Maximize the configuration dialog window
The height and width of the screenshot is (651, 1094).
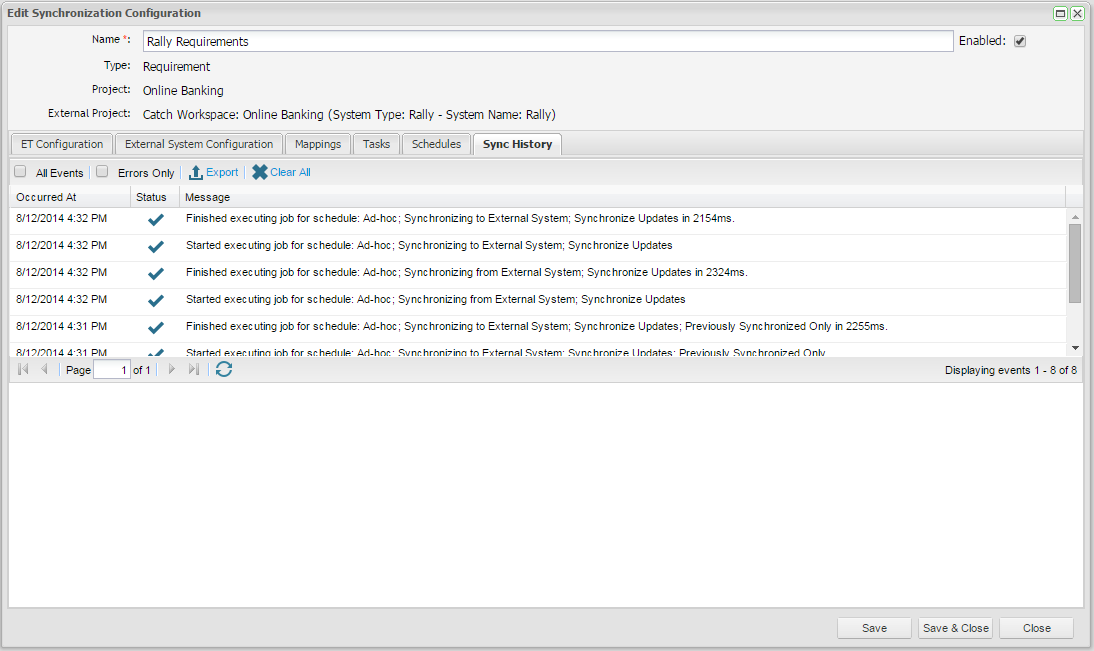click(1060, 14)
